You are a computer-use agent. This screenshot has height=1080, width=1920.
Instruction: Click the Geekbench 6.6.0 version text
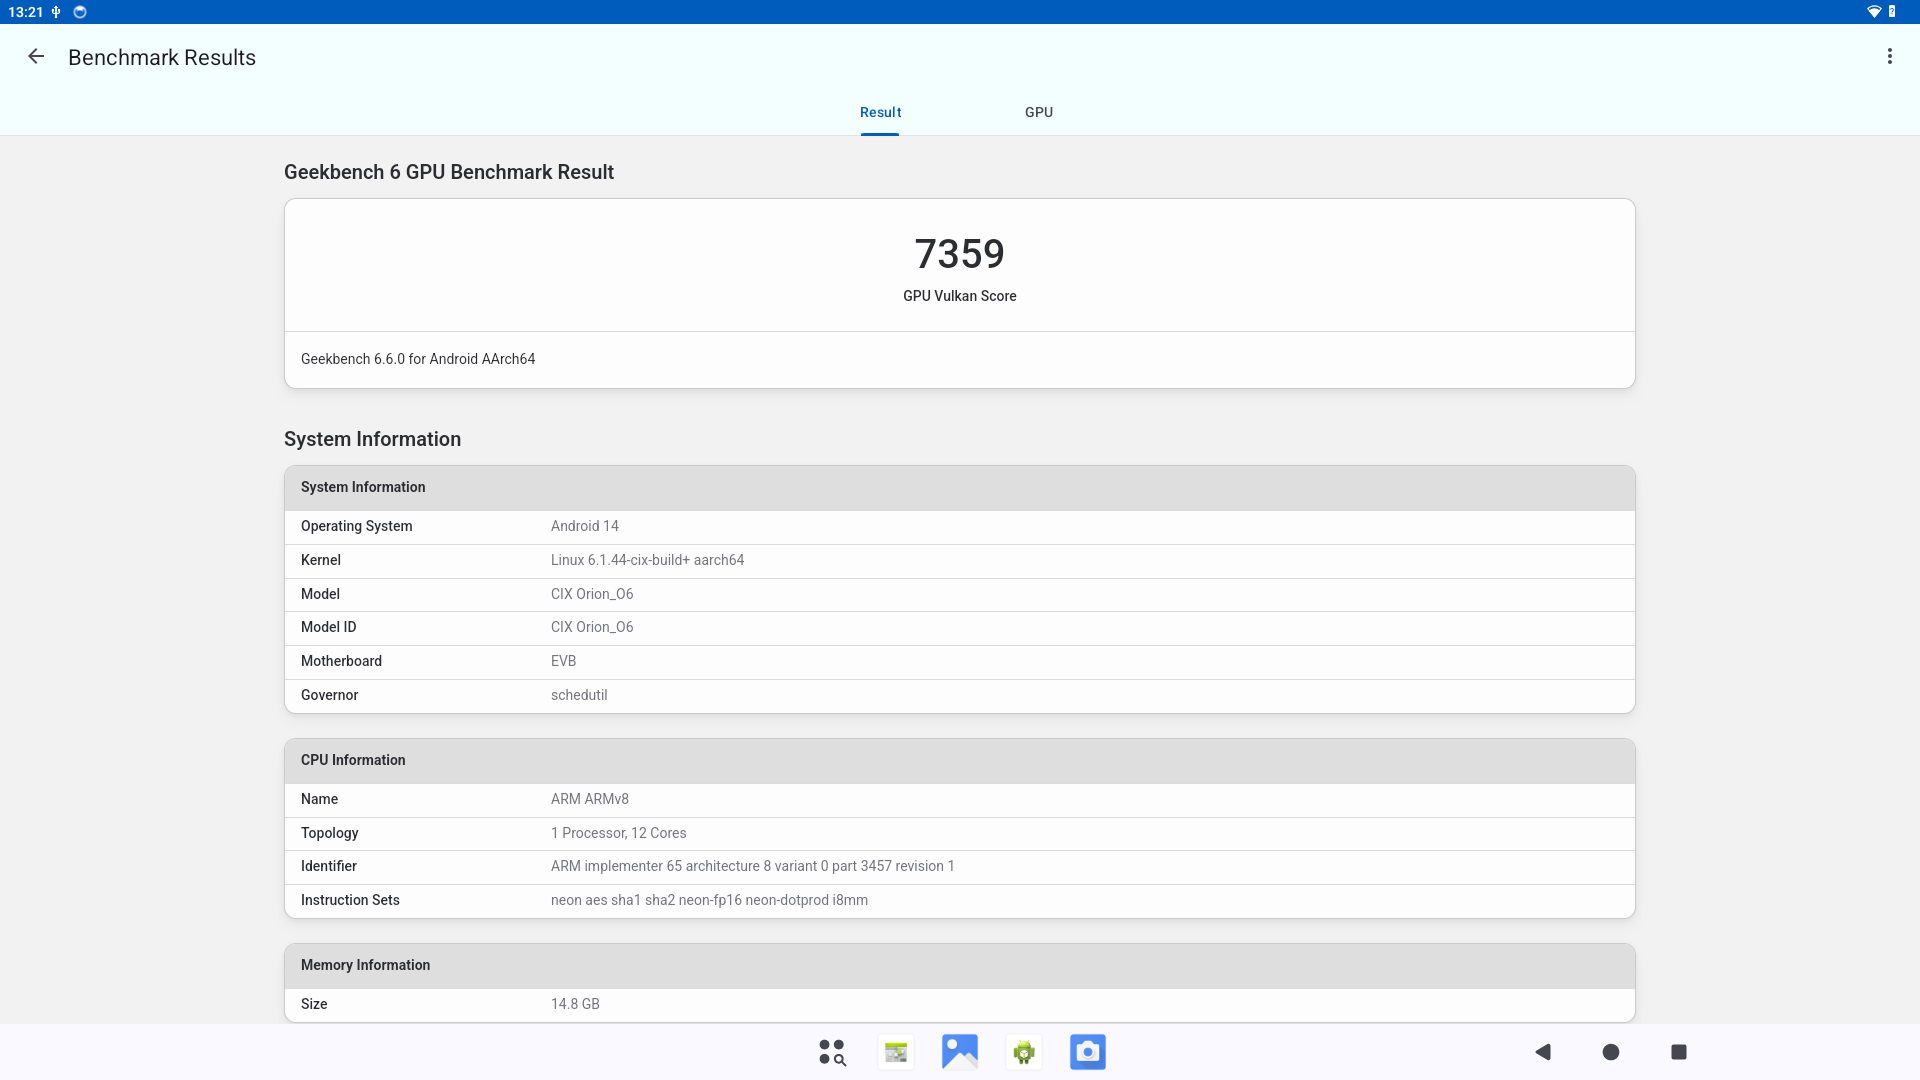(x=418, y=359)
